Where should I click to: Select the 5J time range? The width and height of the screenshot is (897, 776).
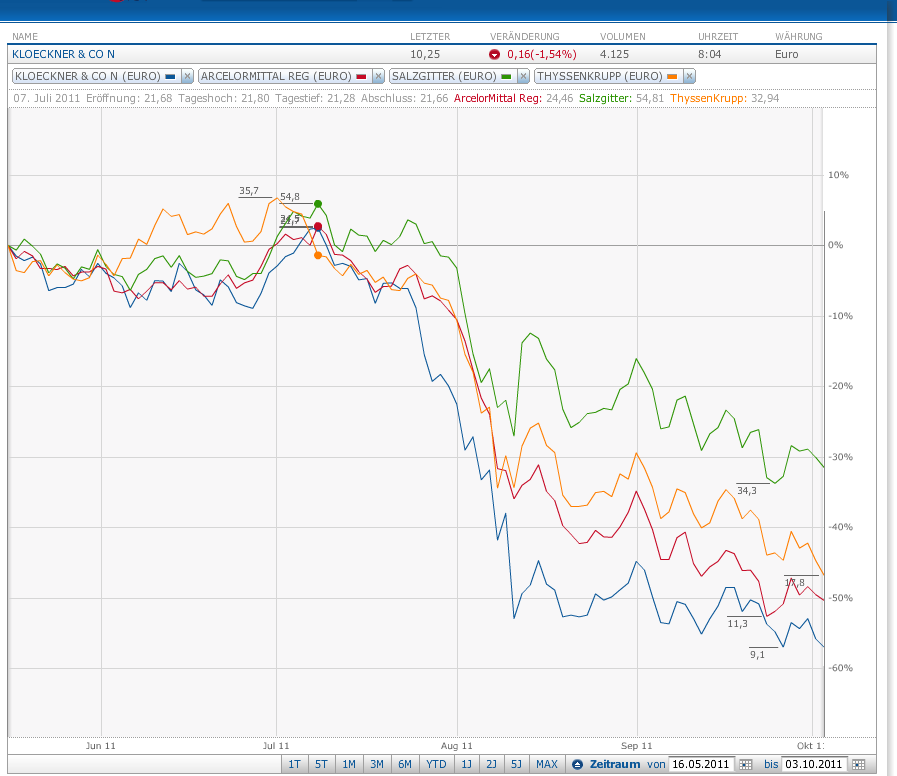(x=516, y=765)
